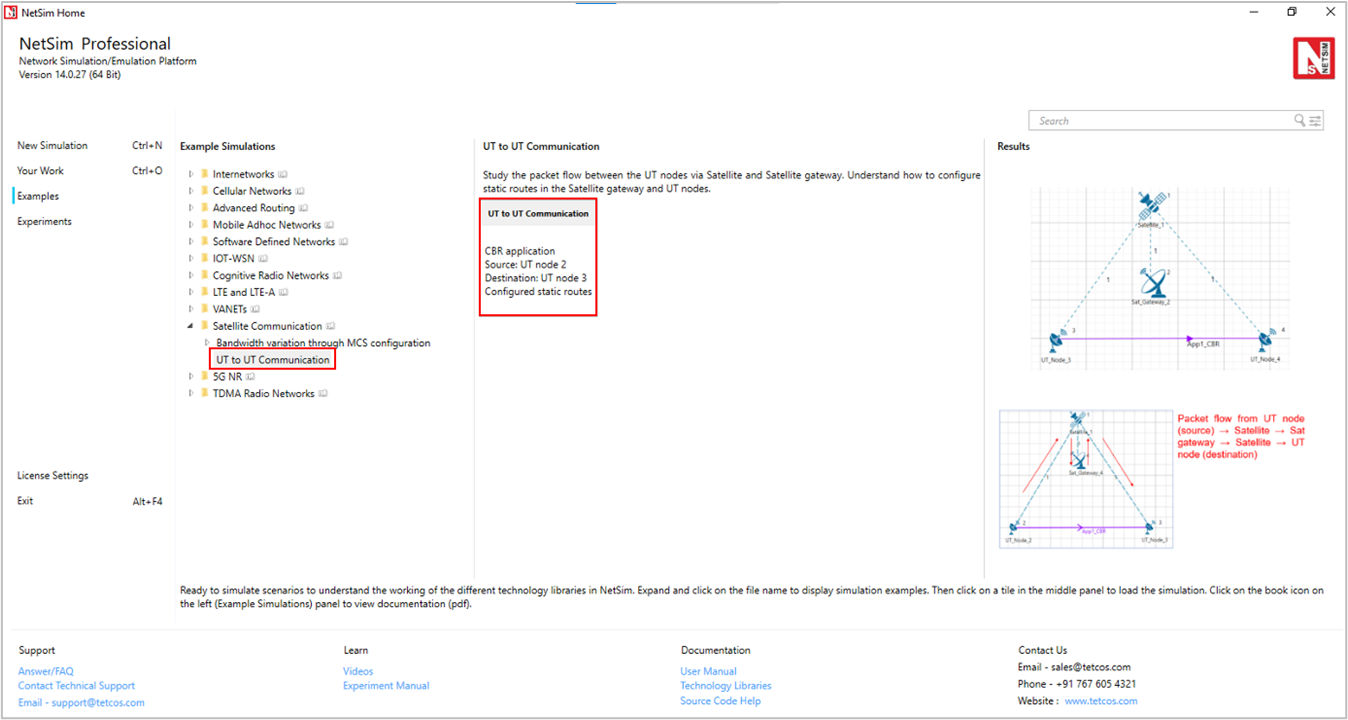Open the Cellular Networks book icon

300,192
